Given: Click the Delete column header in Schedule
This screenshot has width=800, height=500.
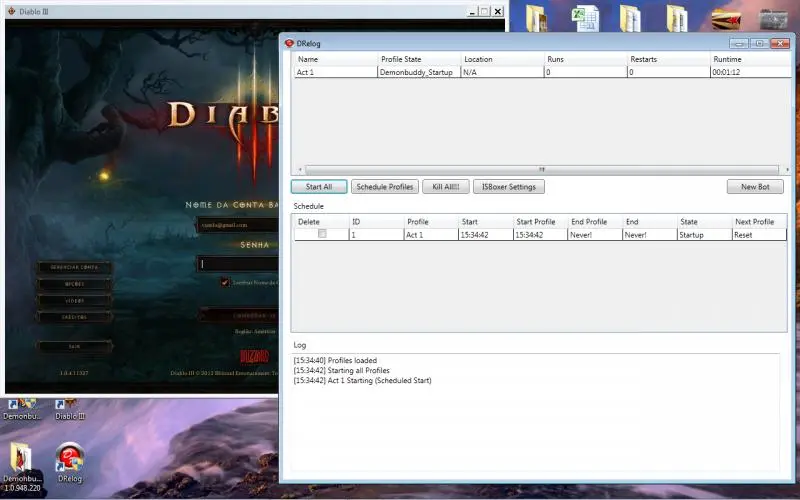Looking at the screenshot, I should [x=321, y=222].
